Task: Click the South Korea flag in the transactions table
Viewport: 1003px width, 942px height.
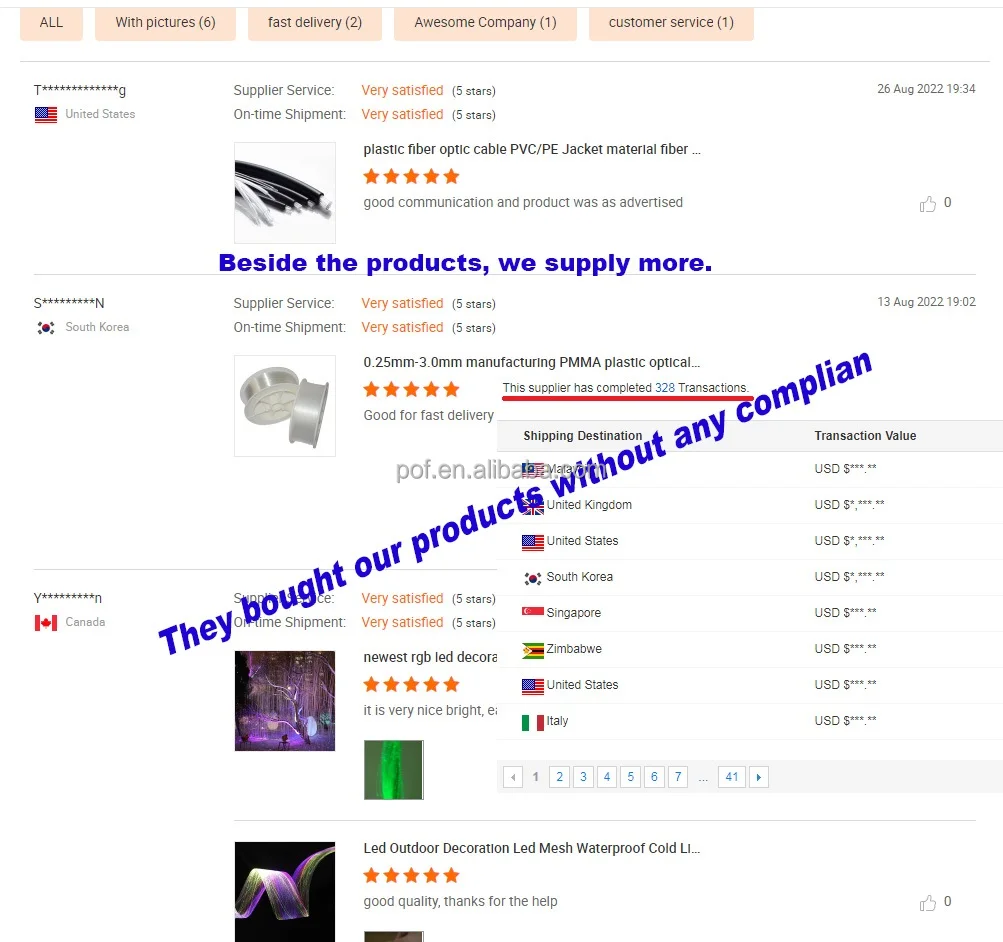Action: click(x=533, y=578)
